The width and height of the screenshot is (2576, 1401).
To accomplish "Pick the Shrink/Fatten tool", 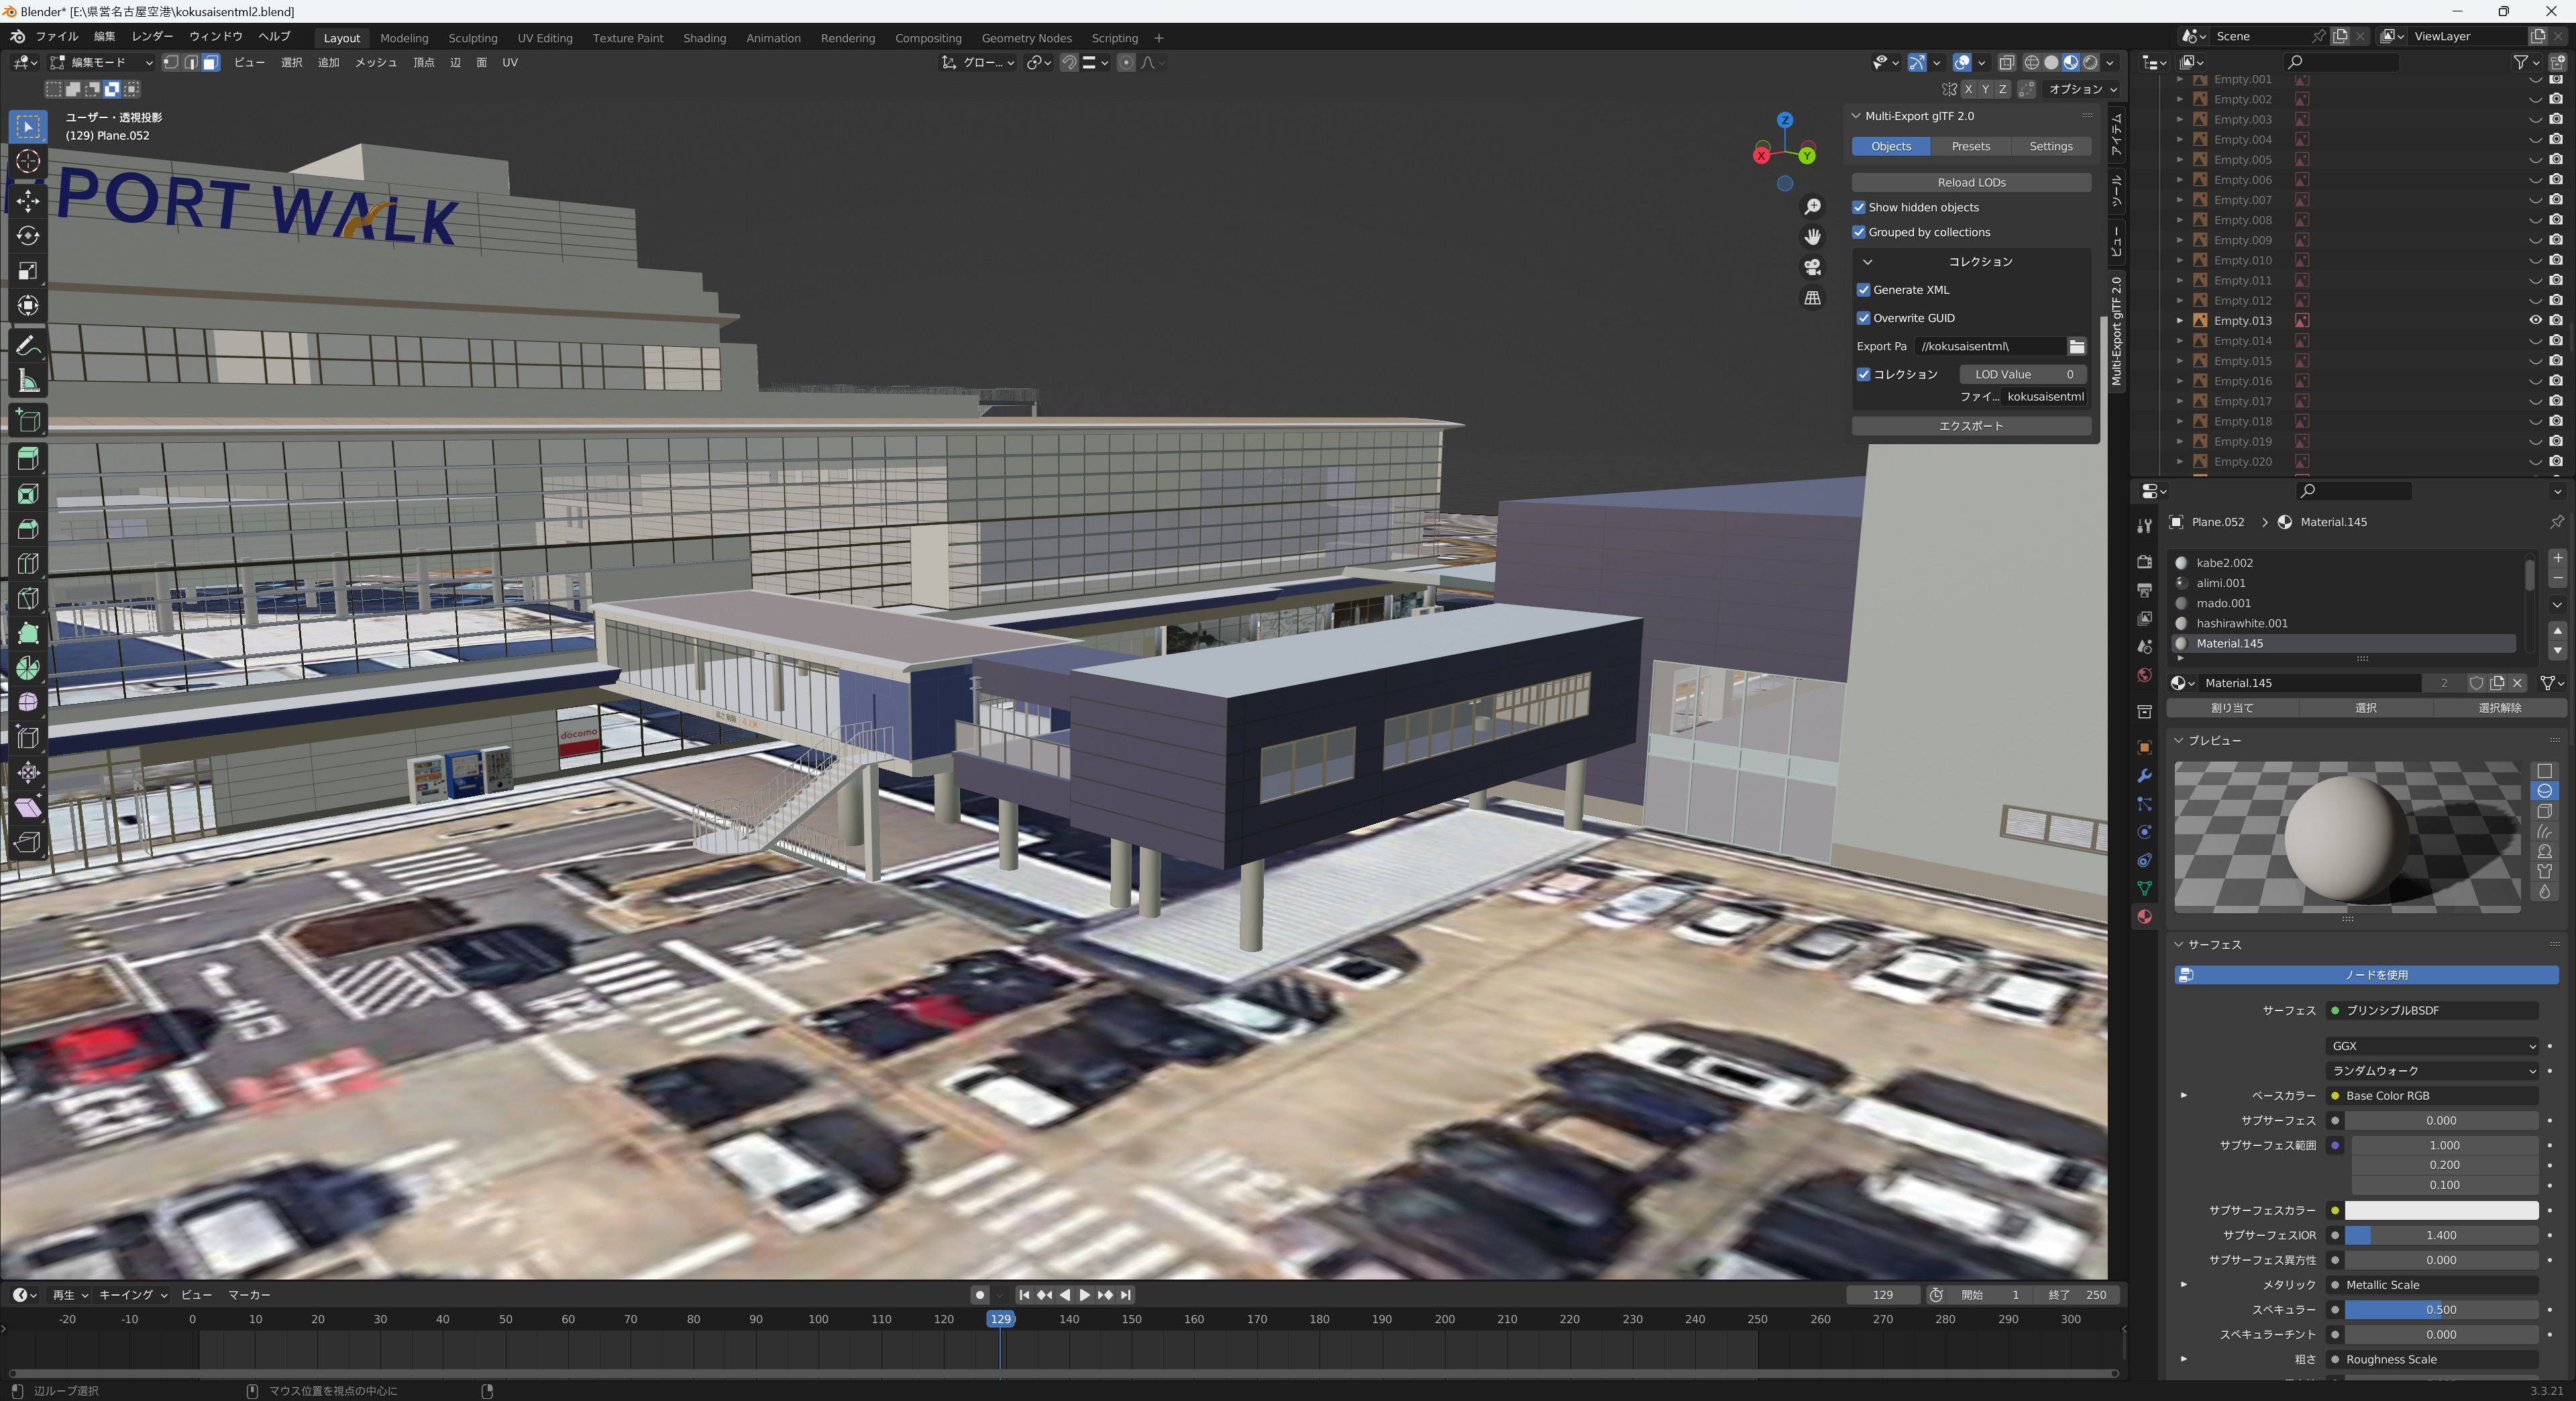I will click(28, 773).
